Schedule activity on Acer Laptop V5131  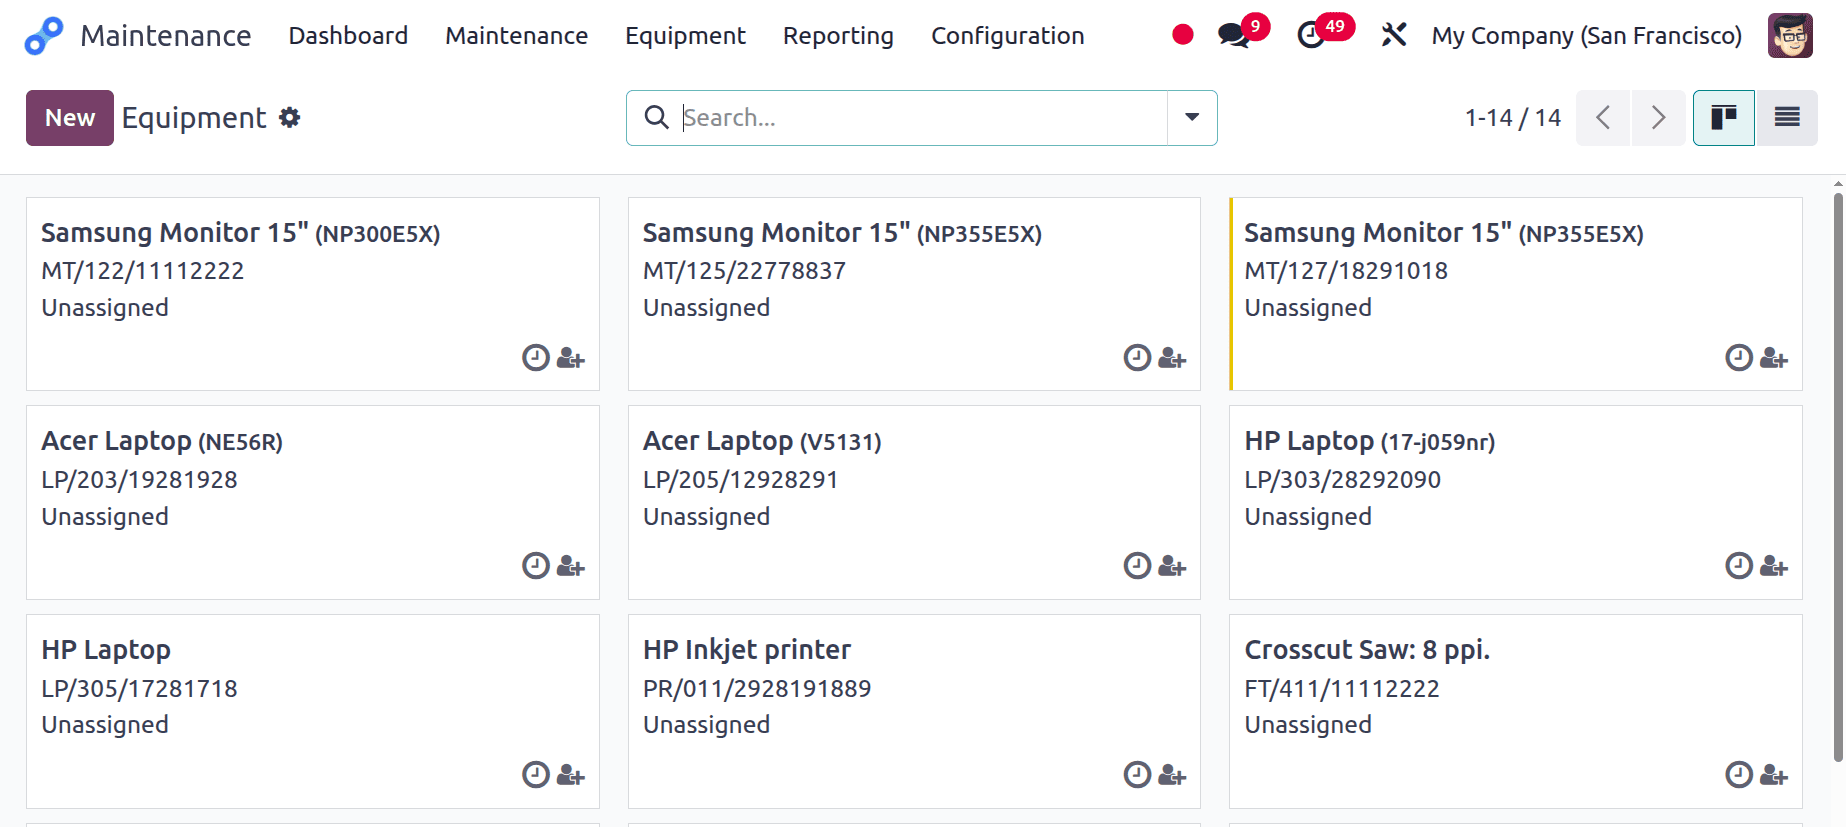click(x=1137, y=566)
